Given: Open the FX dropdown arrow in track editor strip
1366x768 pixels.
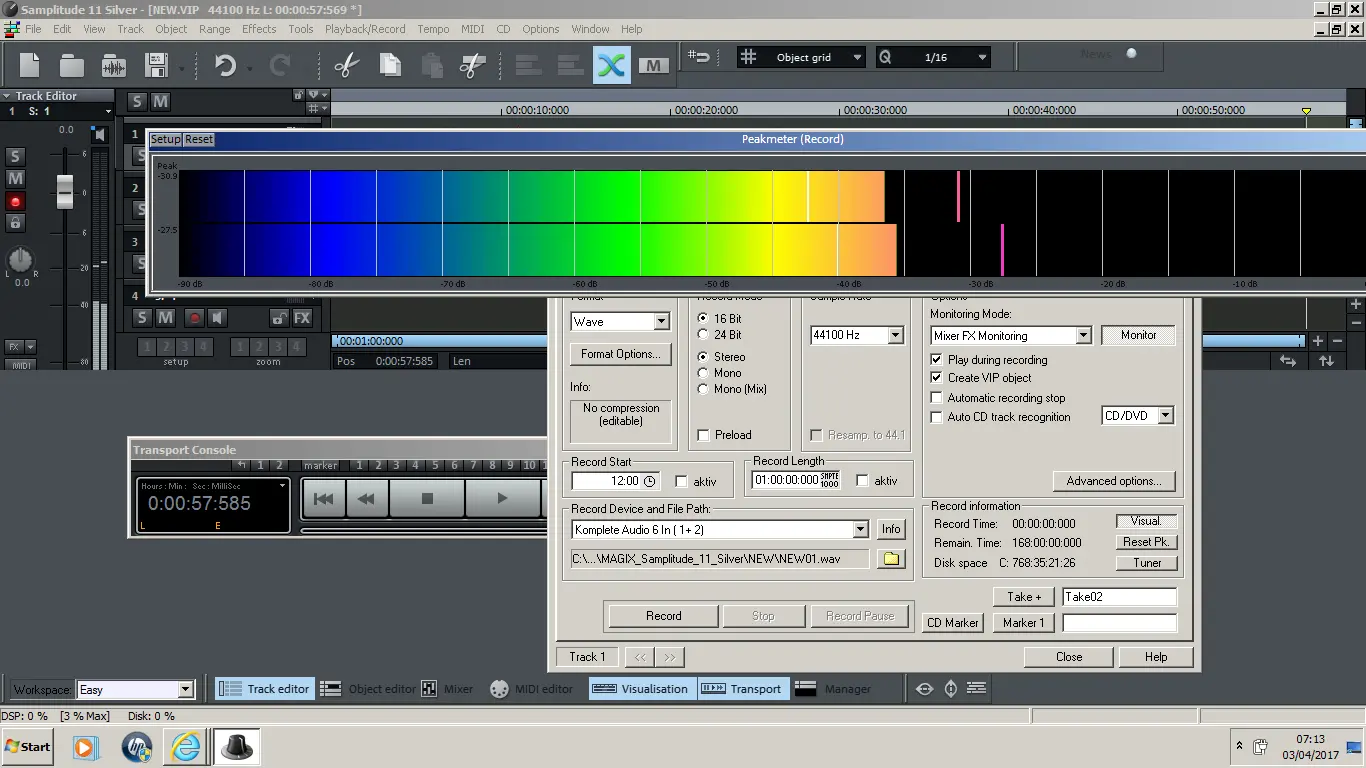Looking at the screenshot, I should tap(30, 347).
